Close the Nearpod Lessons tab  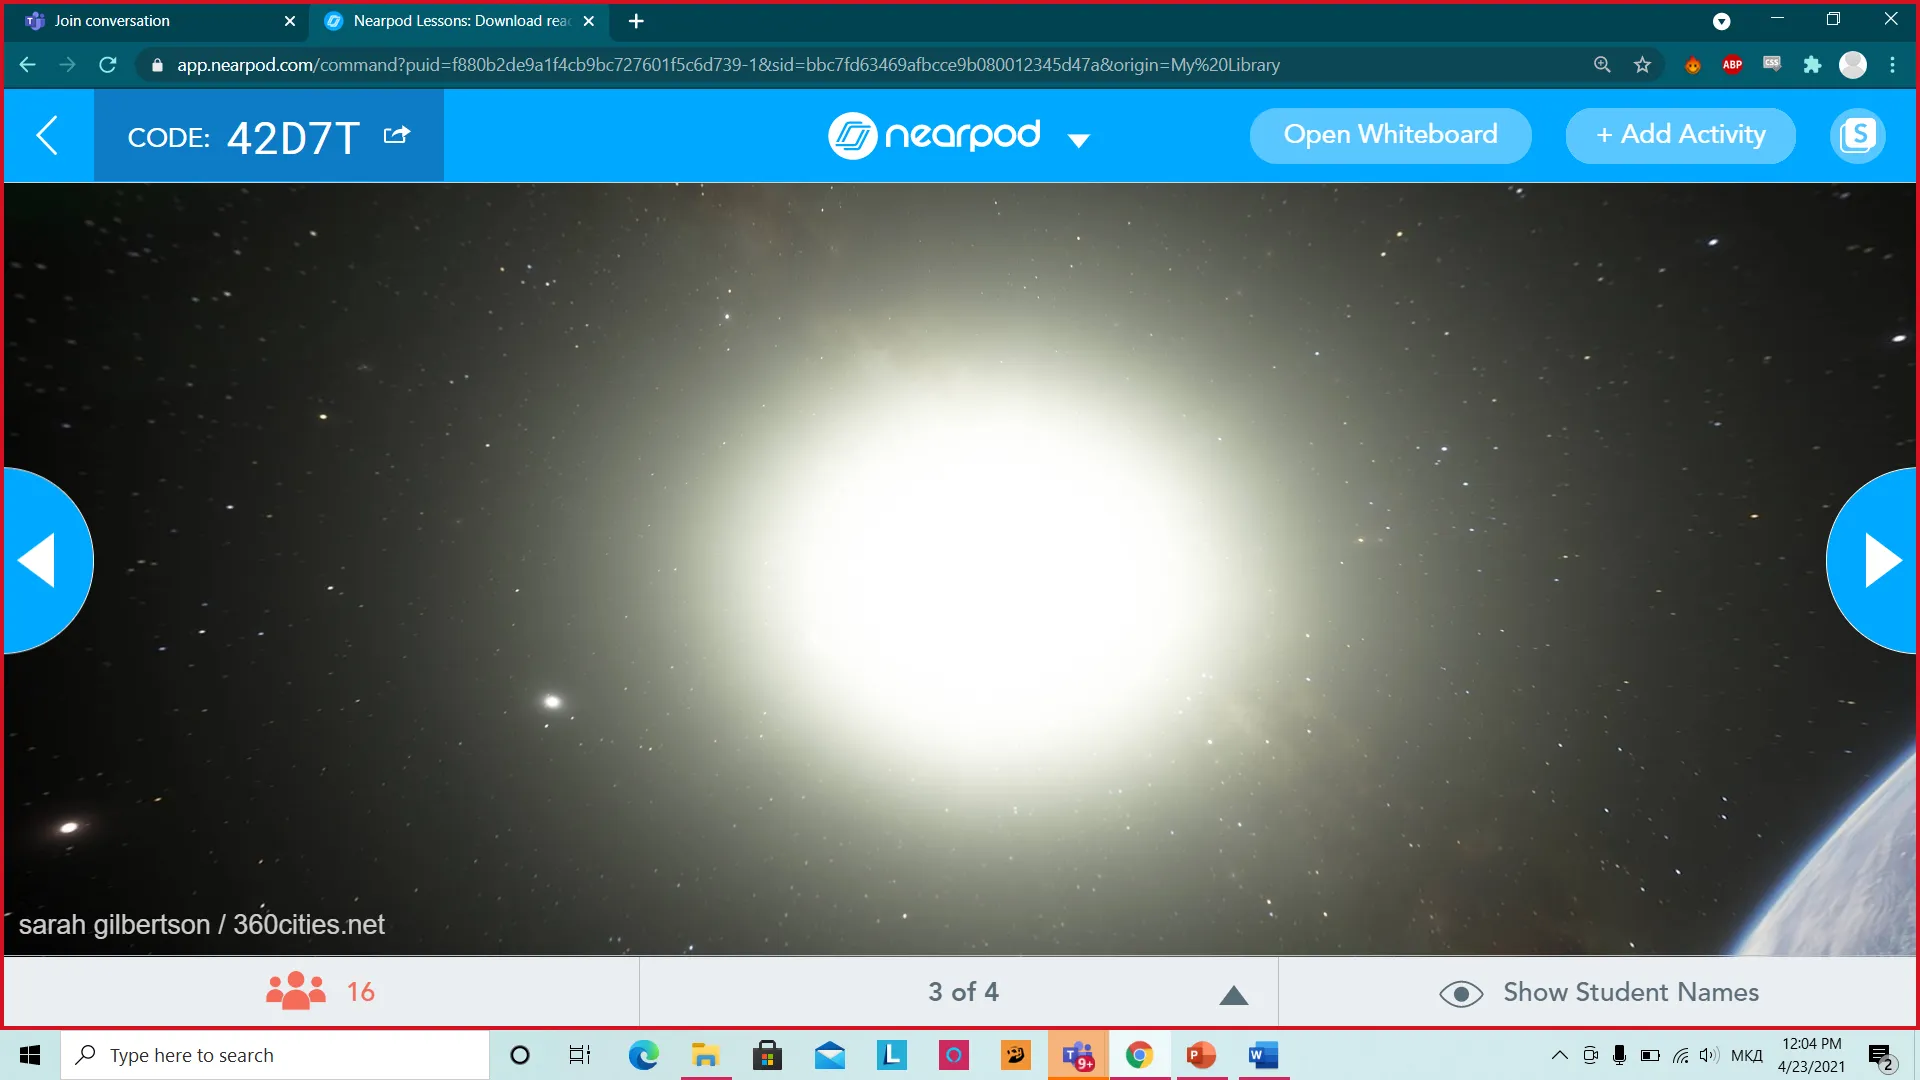589,21
